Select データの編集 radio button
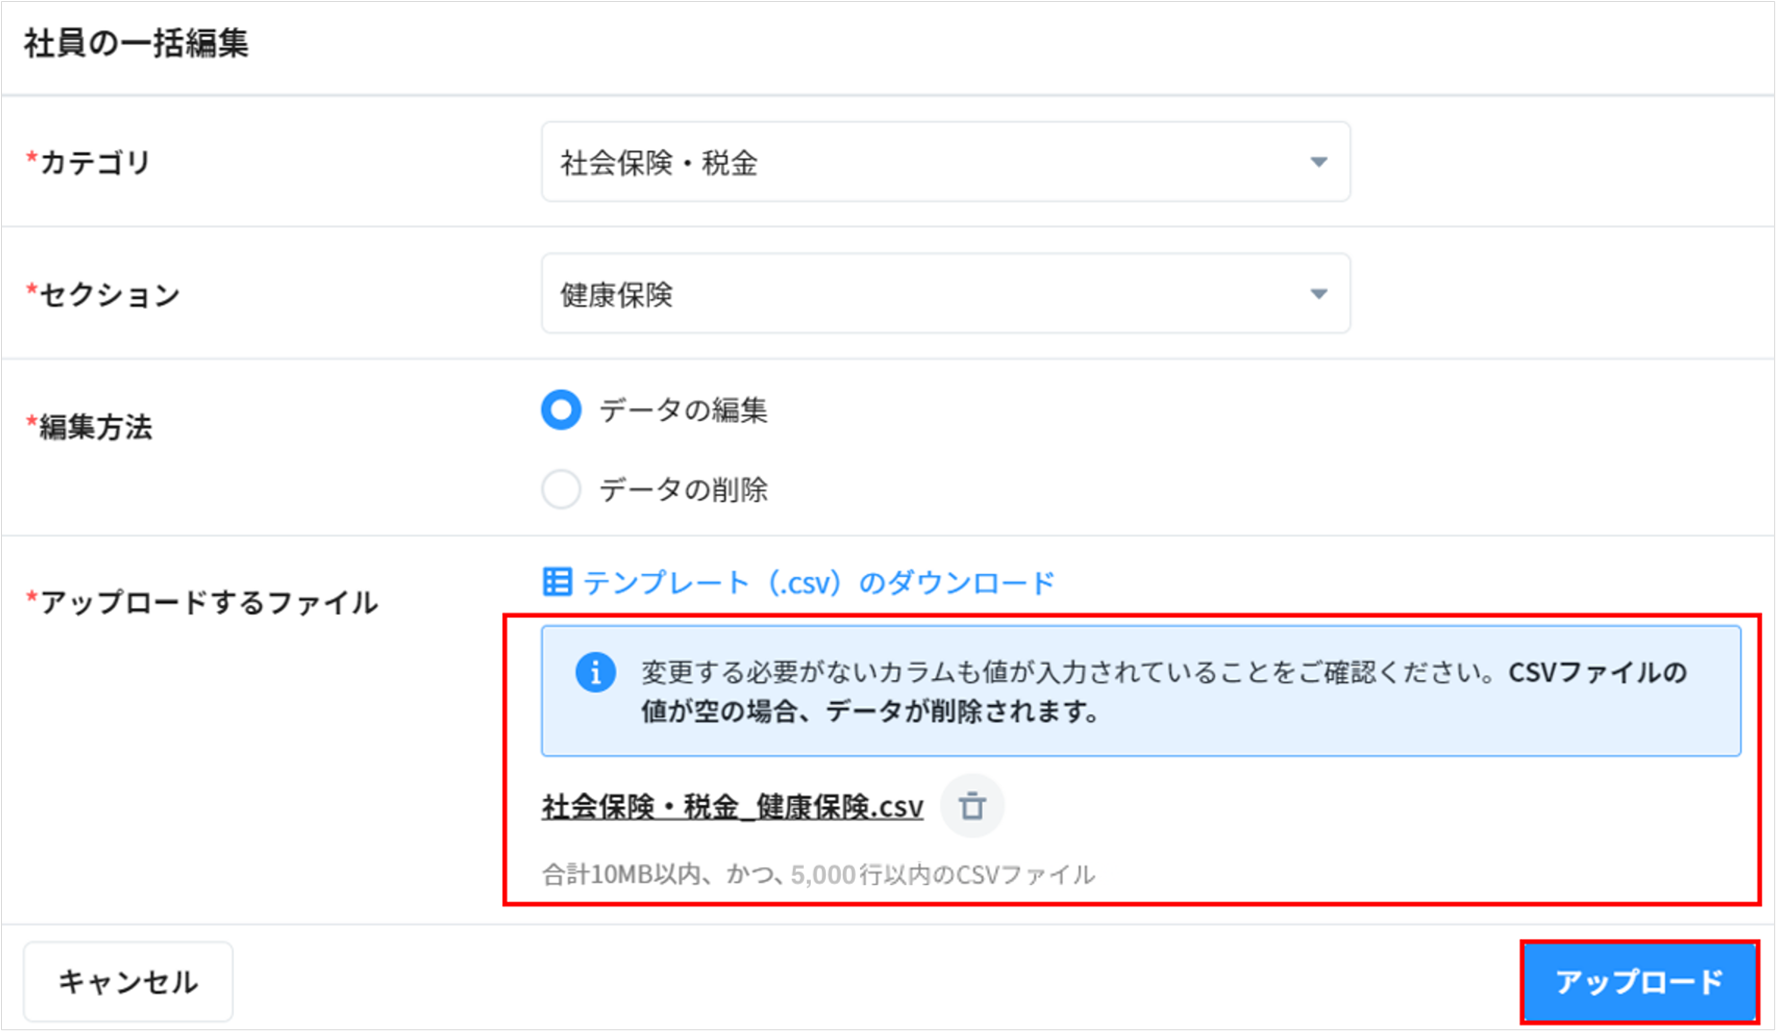 tap(561, 409)
